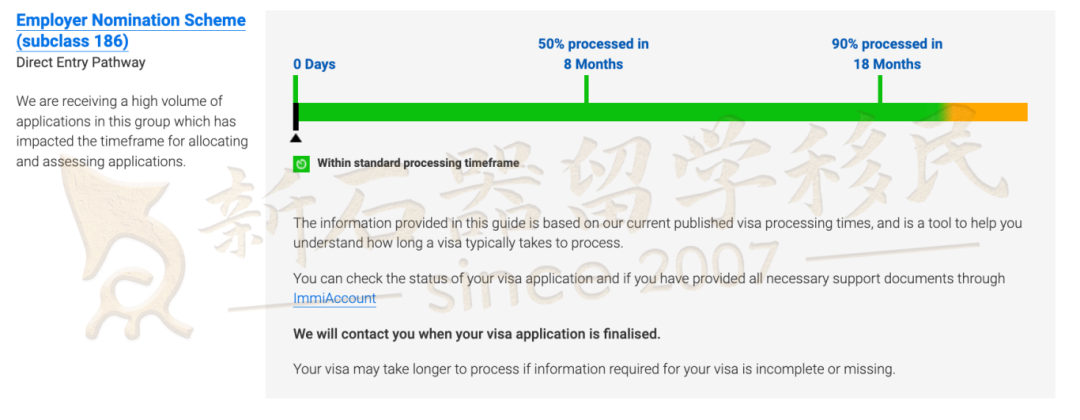Click the black current-position bar at 0 days

pos(295,116)
